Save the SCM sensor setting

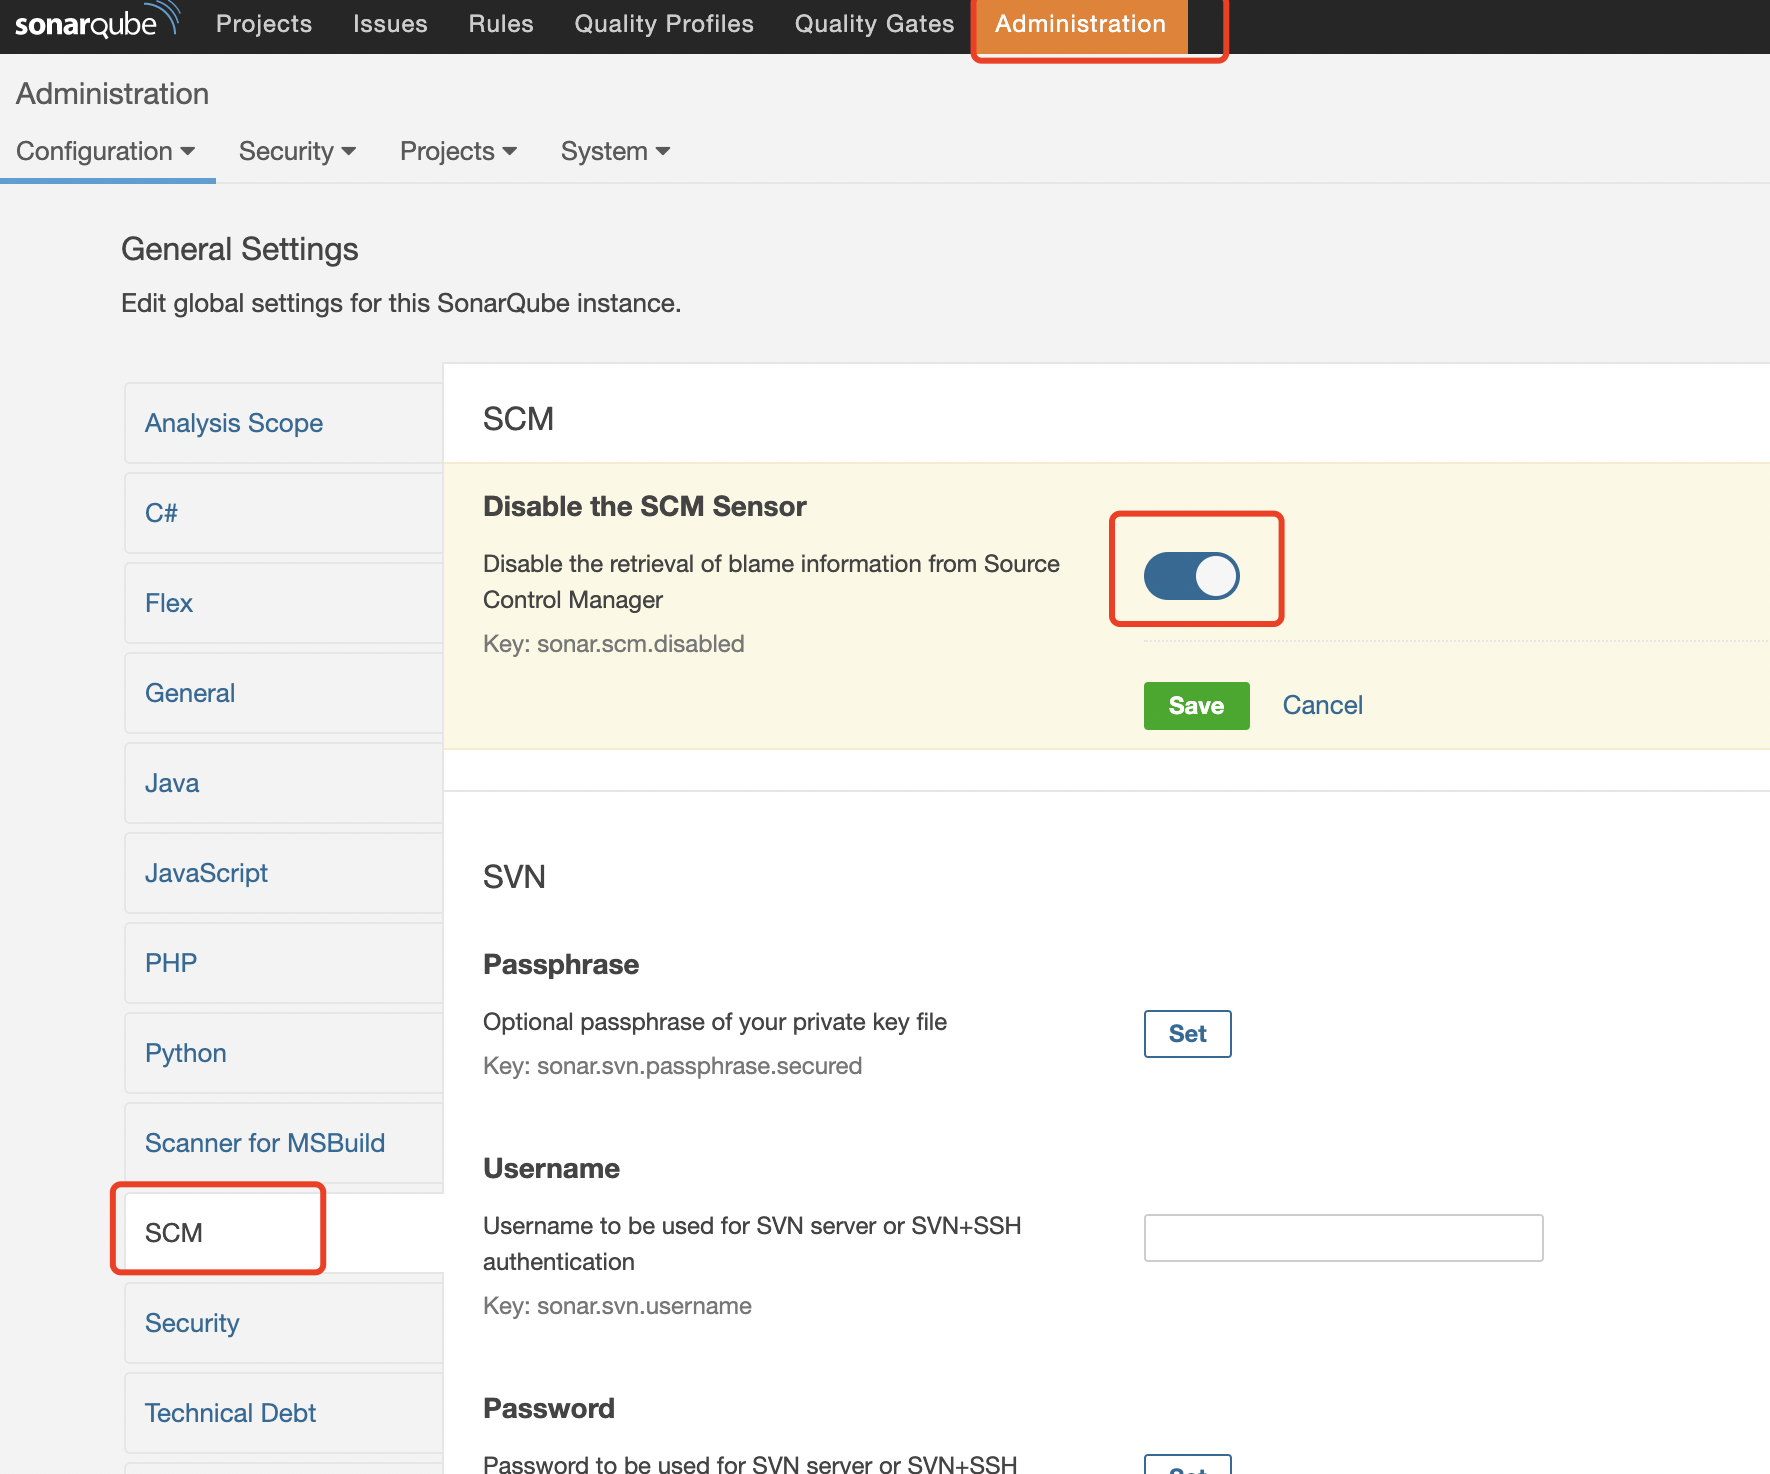[1197, 706]
